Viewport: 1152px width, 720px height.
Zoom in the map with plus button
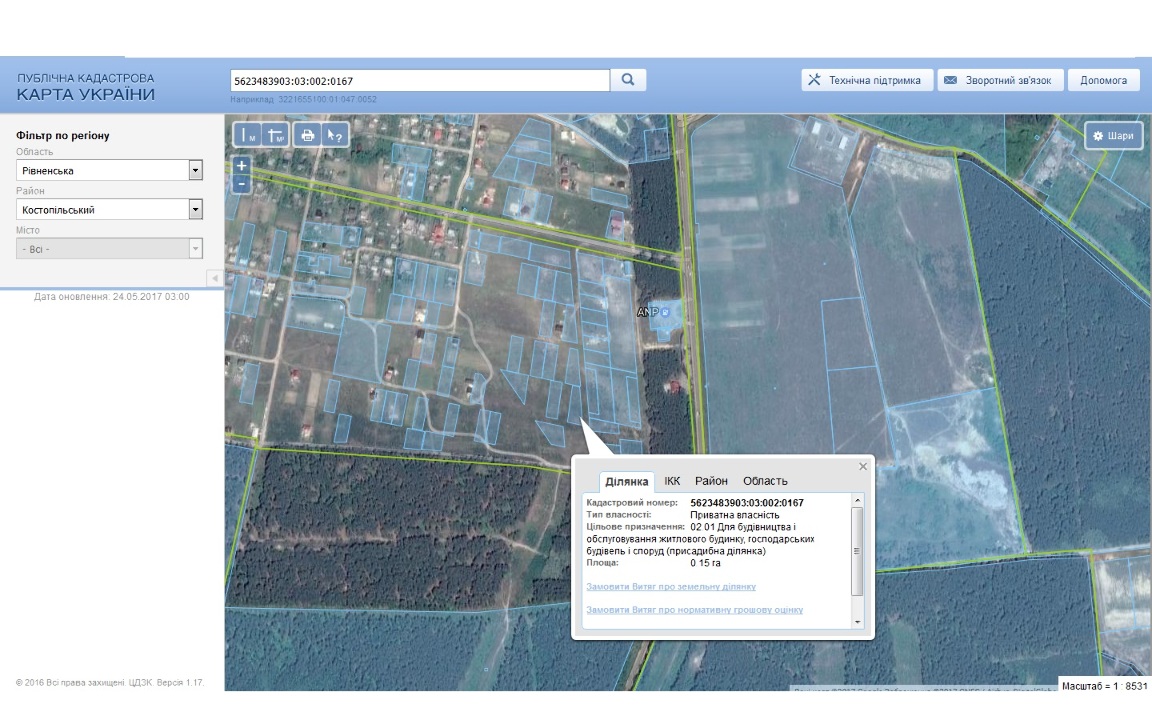(x=241, y=166)
